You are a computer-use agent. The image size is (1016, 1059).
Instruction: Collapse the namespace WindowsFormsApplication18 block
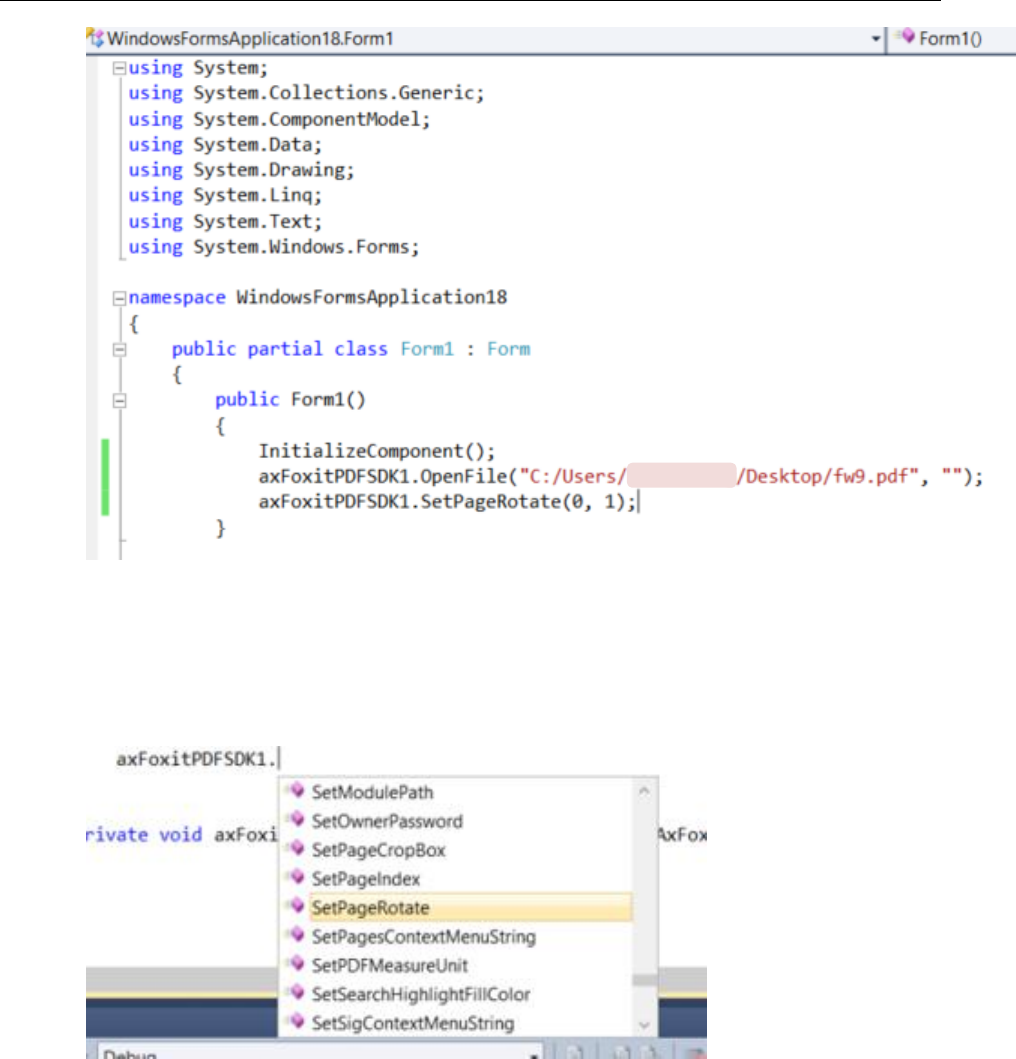coord(120,298)
